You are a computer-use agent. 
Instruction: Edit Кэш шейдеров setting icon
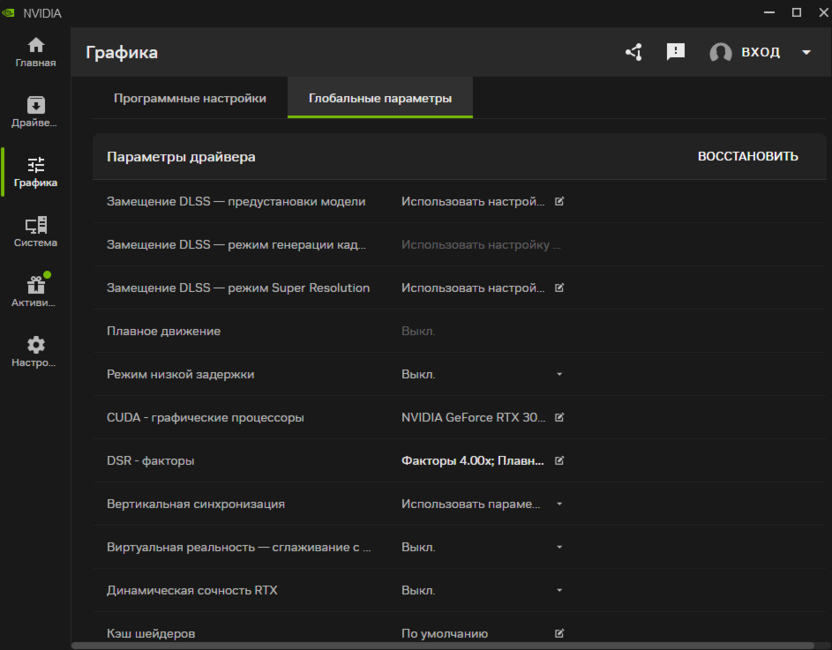coord(559,633)
